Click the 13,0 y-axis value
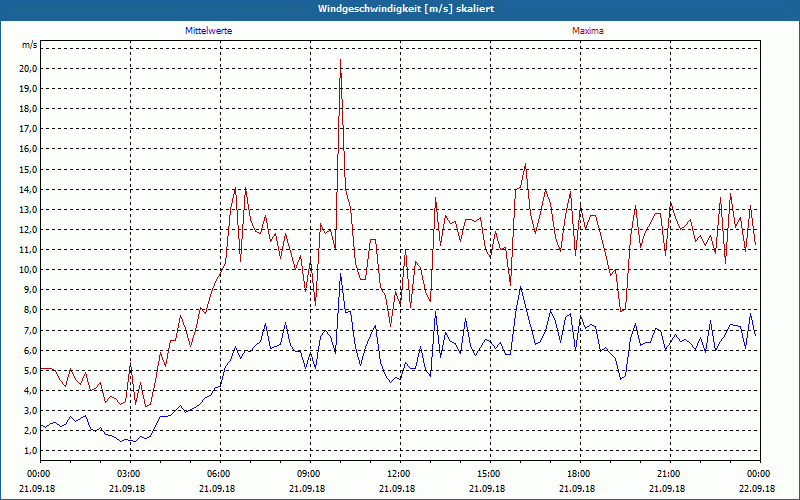800x500 pixels. 29,210
